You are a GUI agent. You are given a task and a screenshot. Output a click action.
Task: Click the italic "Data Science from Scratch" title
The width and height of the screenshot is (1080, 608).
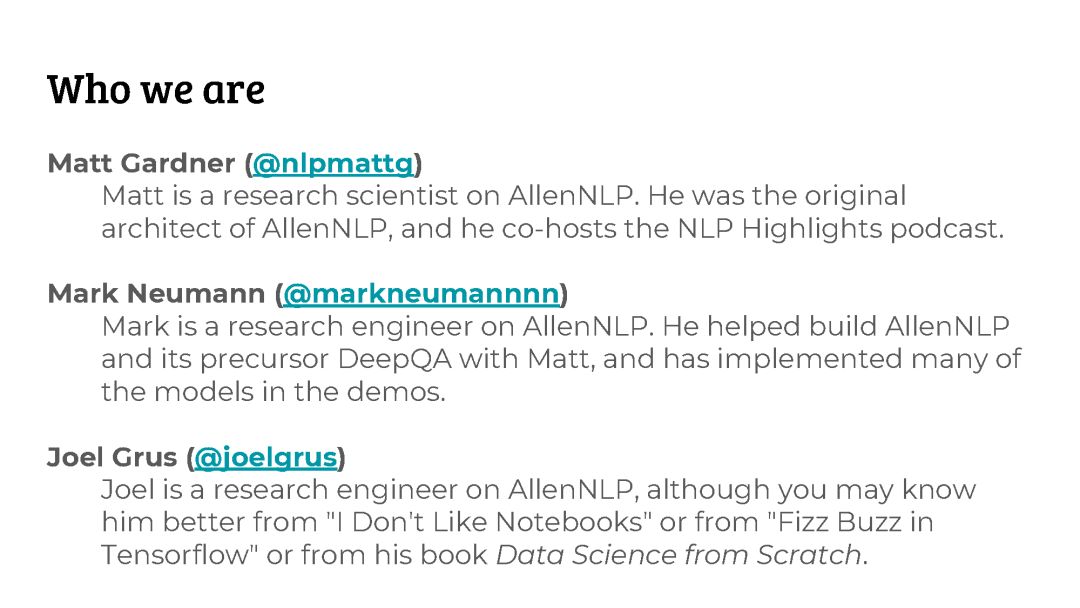(x=678, y=555)
